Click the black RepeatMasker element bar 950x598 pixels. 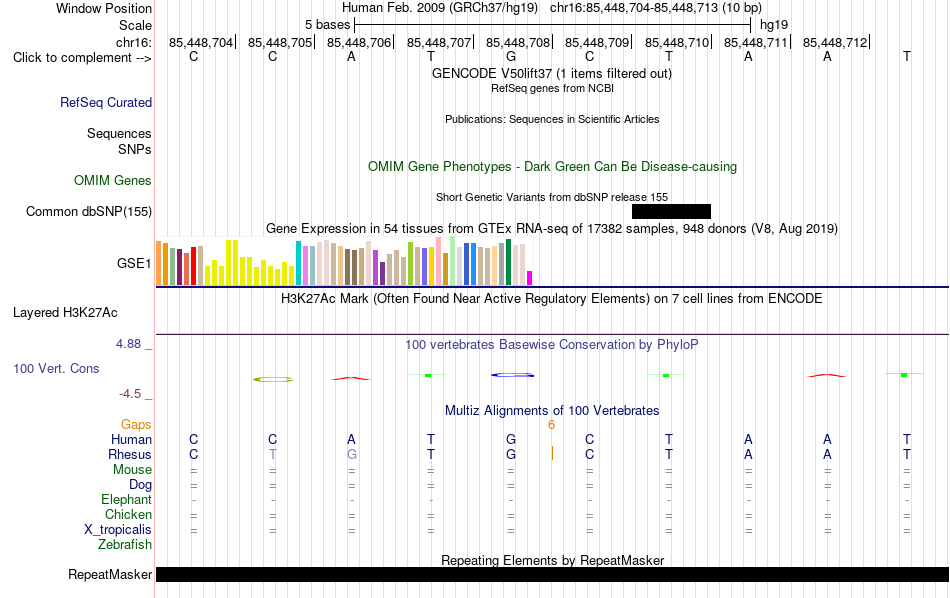point(552,574)
